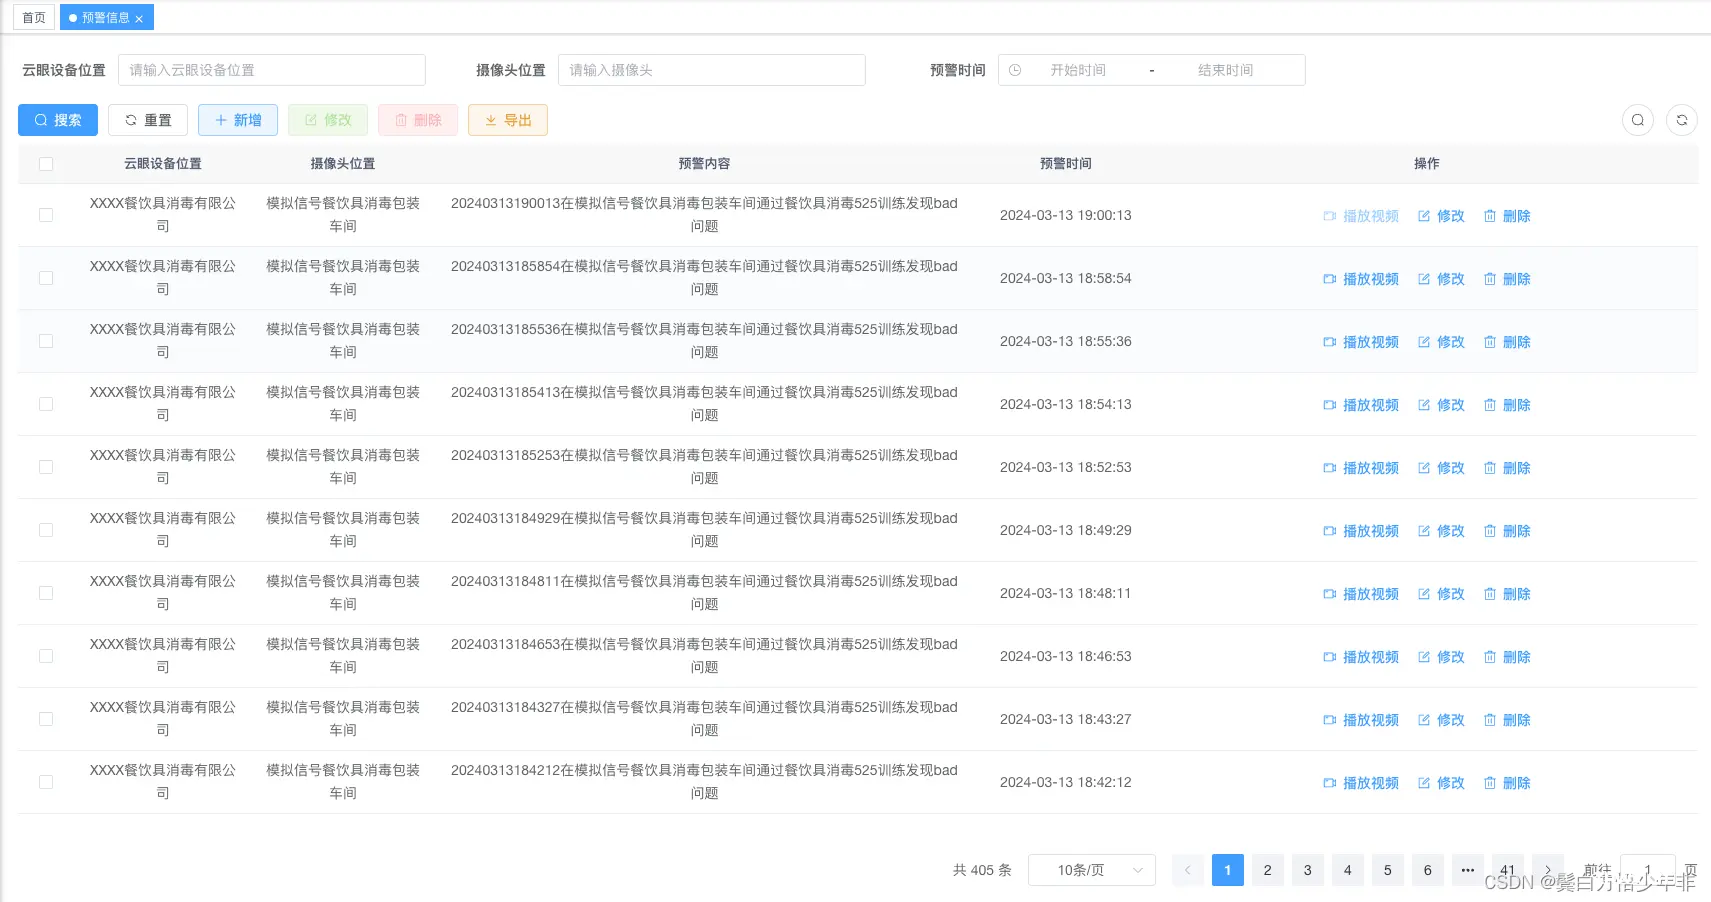Delete the 18:49:29 alert row

(x=1507, y=531)
